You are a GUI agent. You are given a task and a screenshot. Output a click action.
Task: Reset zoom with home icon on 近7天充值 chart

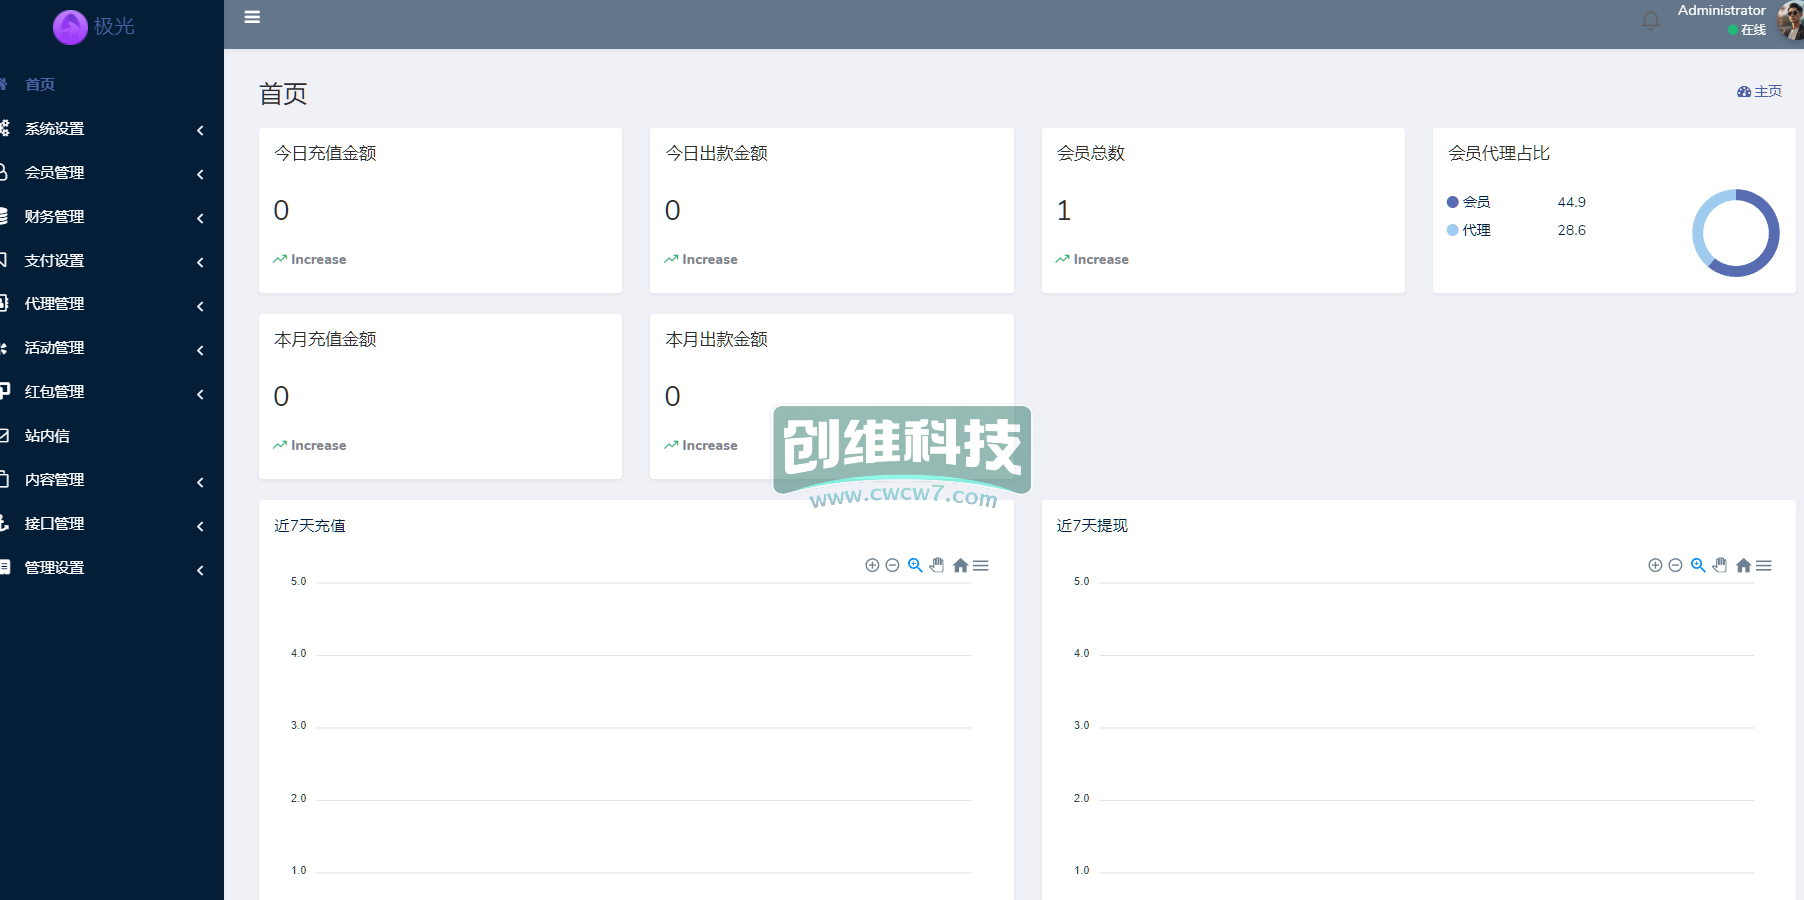click(x=960, y=565)
